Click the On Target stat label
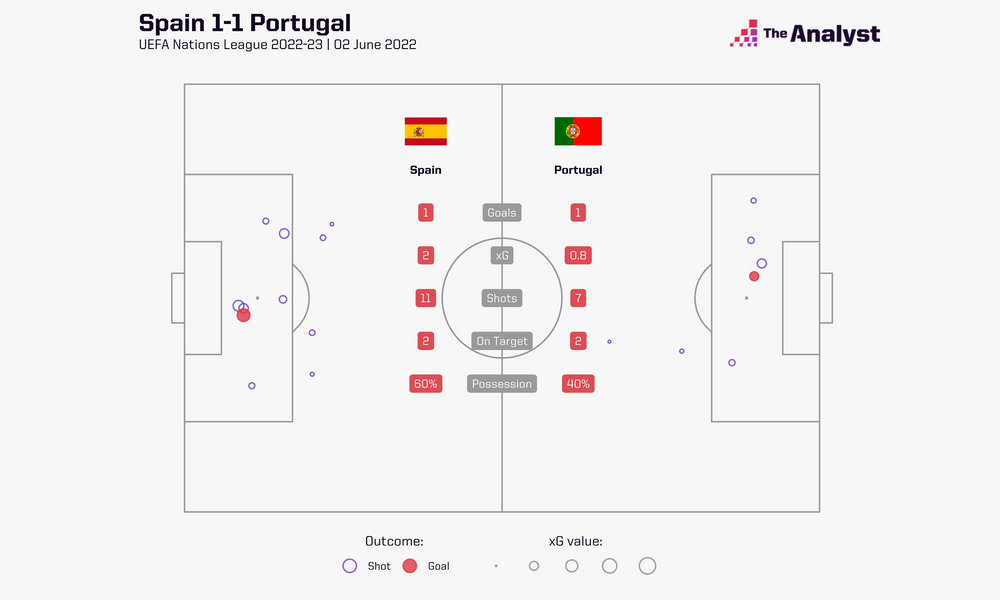 pyautogui.click(x=502, y=341)
